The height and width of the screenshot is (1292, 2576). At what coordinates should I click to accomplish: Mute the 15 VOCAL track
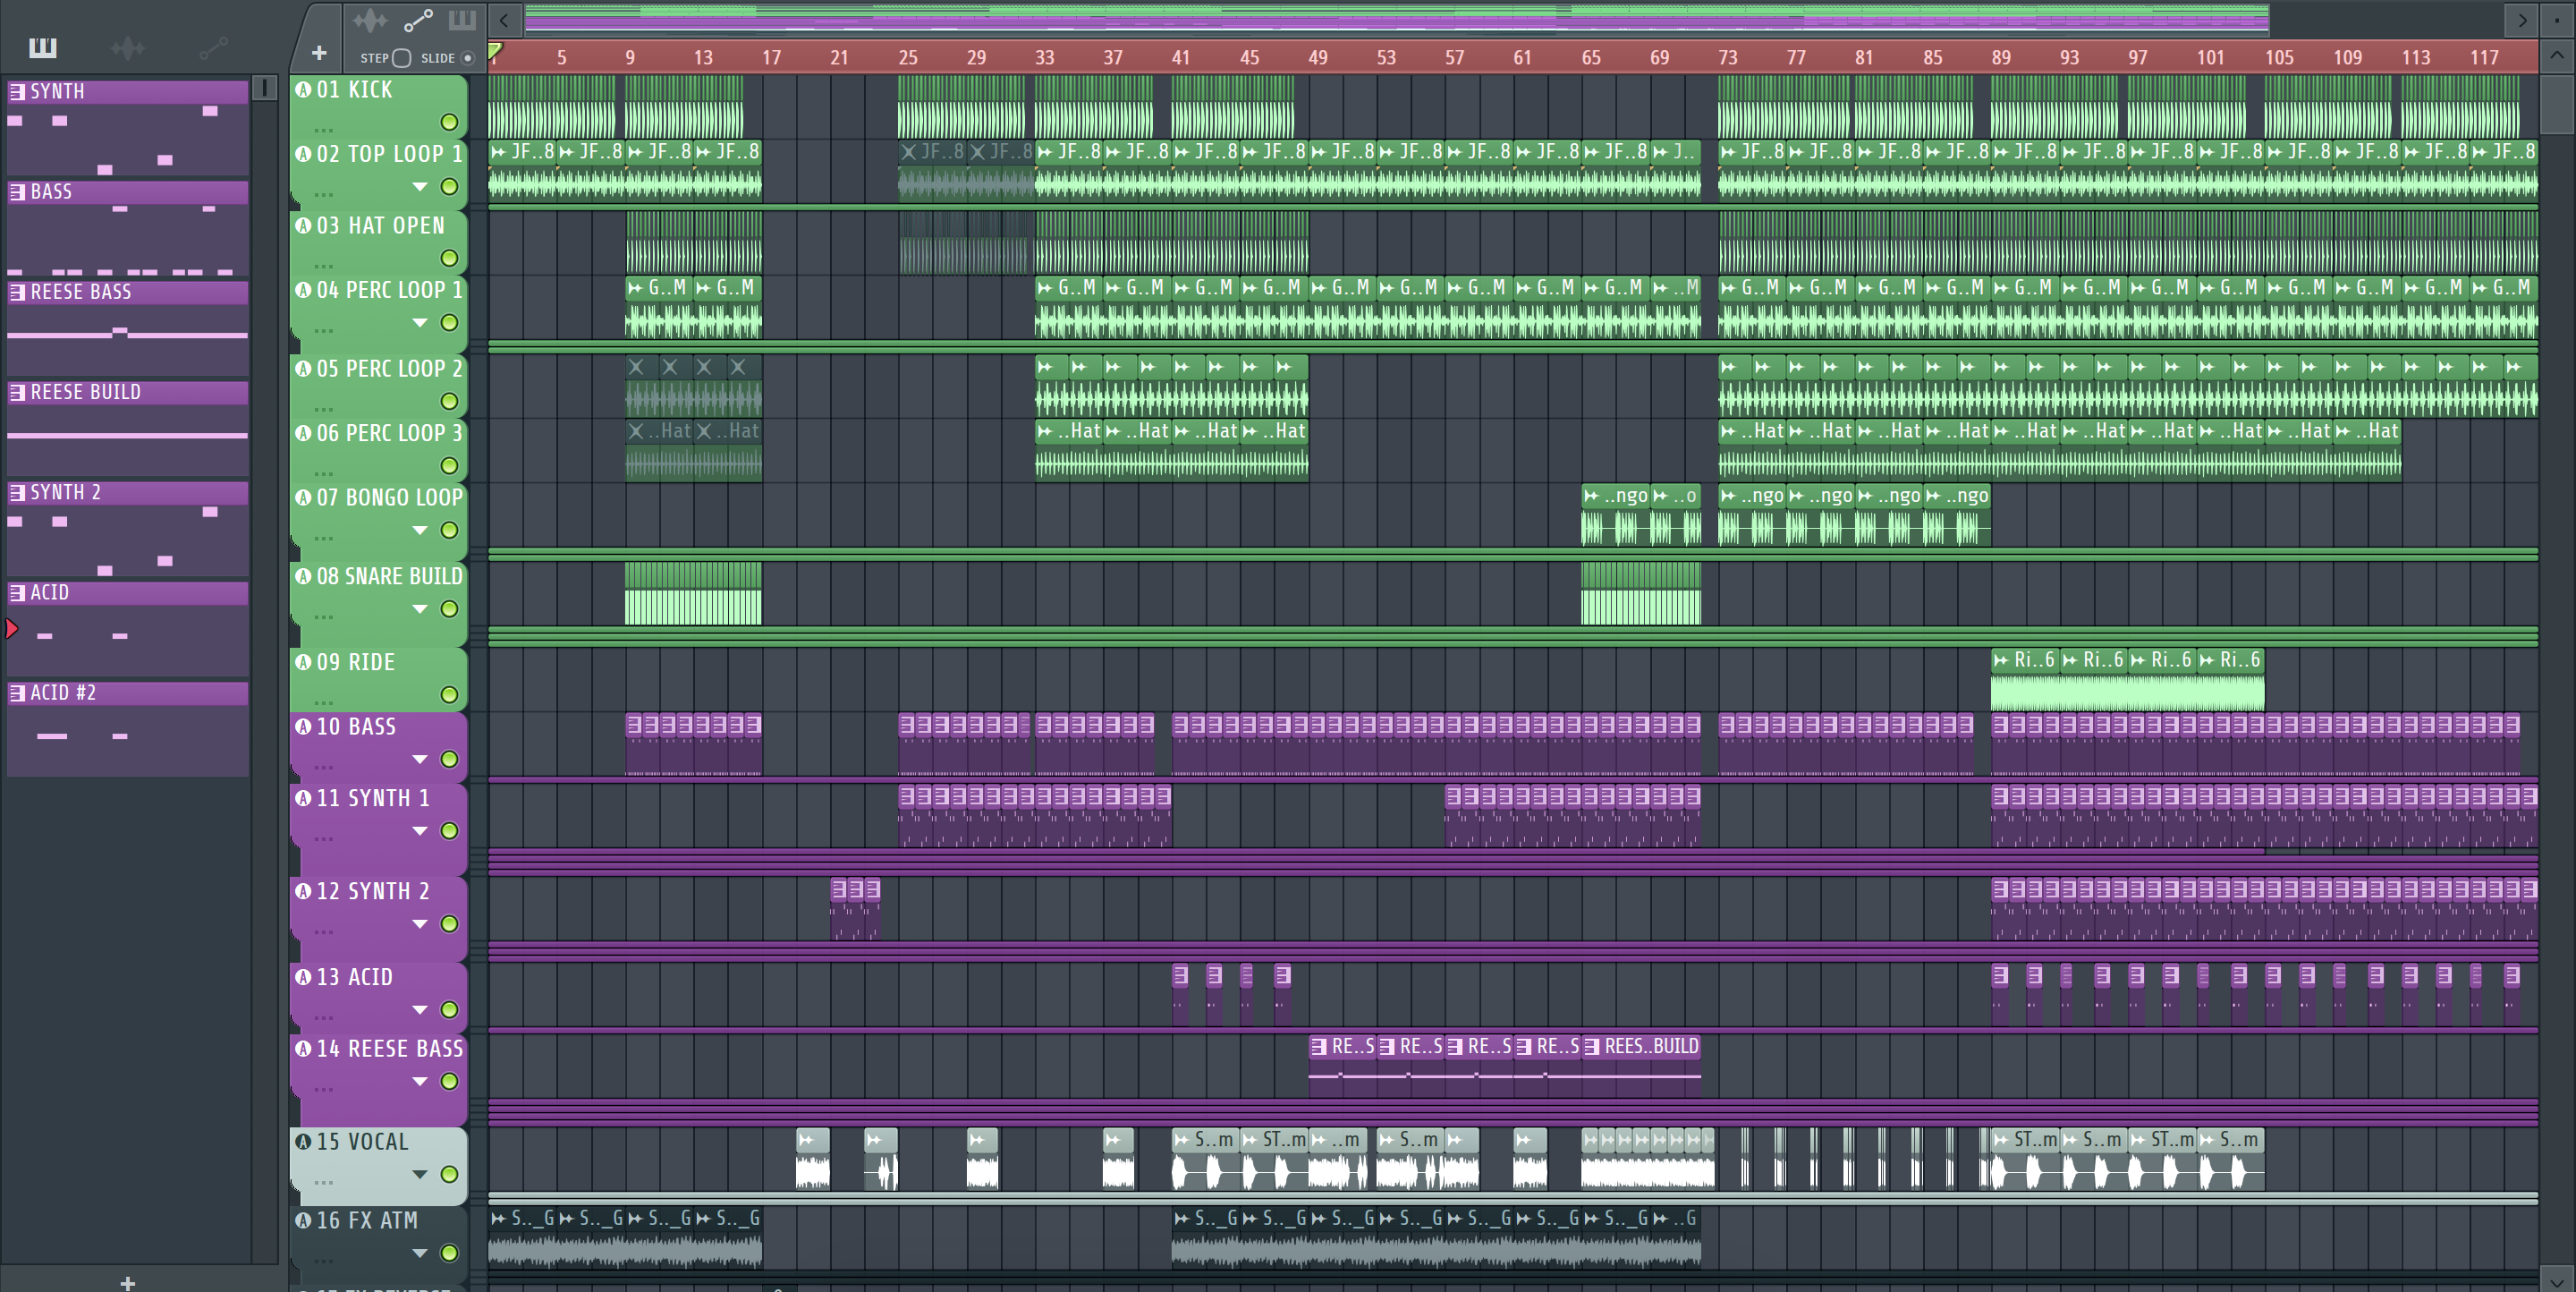click(x=449, y=1174)
